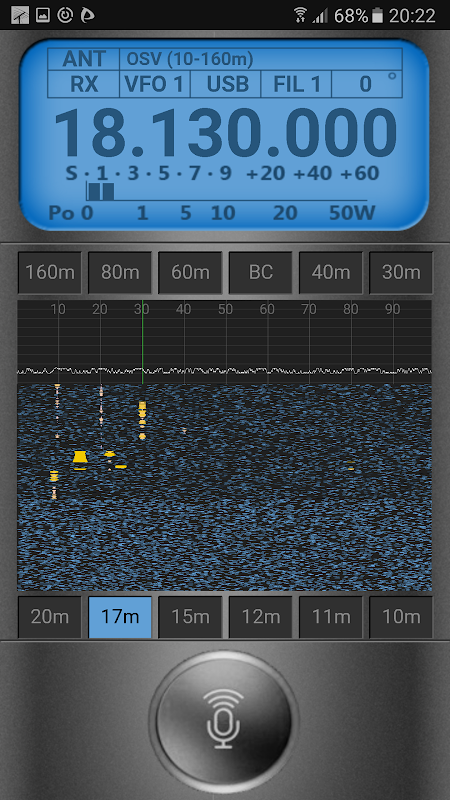Tap the 80 mark on the spectrum scale
This screenshot has width=450, height=800.
tap(351, 309)
